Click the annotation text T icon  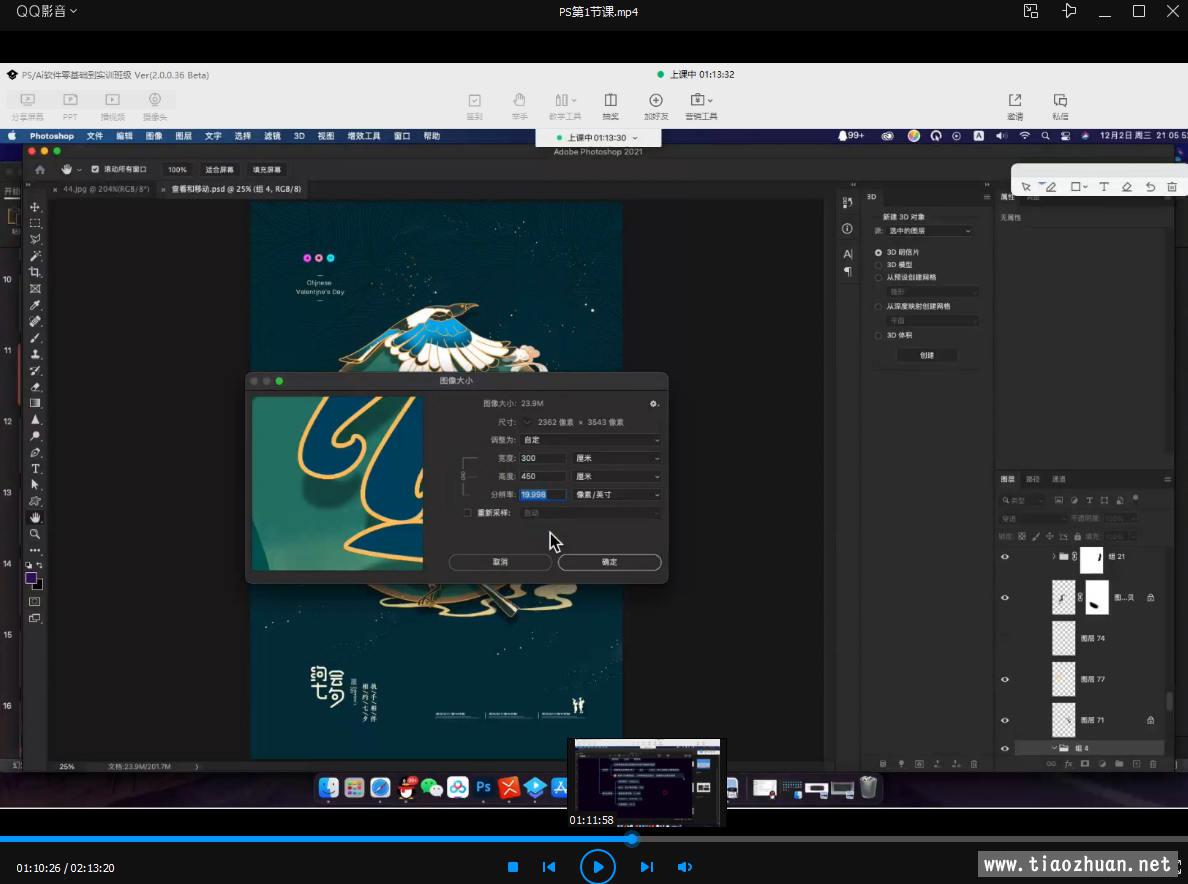(x=1104, y=186)
